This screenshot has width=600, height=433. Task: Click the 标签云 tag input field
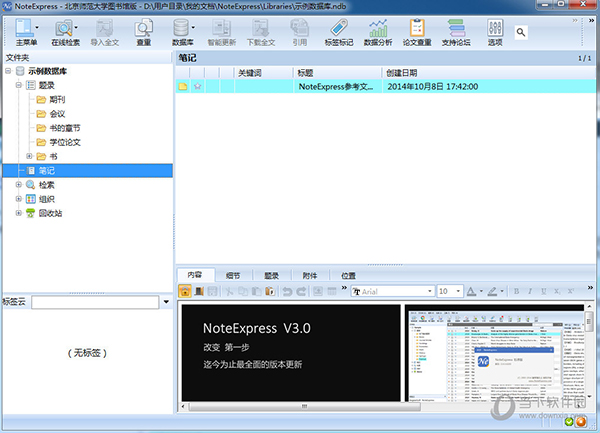point(93,302)
